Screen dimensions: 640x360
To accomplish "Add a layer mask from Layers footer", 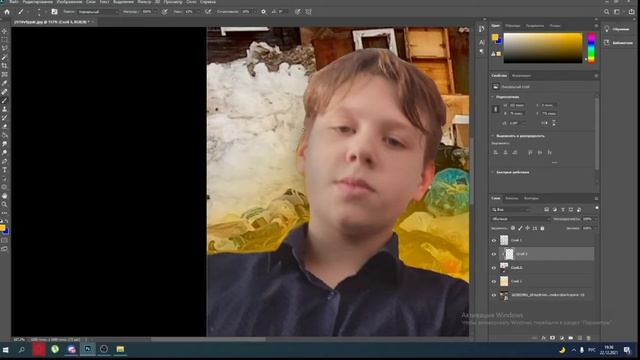I will coord(553,338).
